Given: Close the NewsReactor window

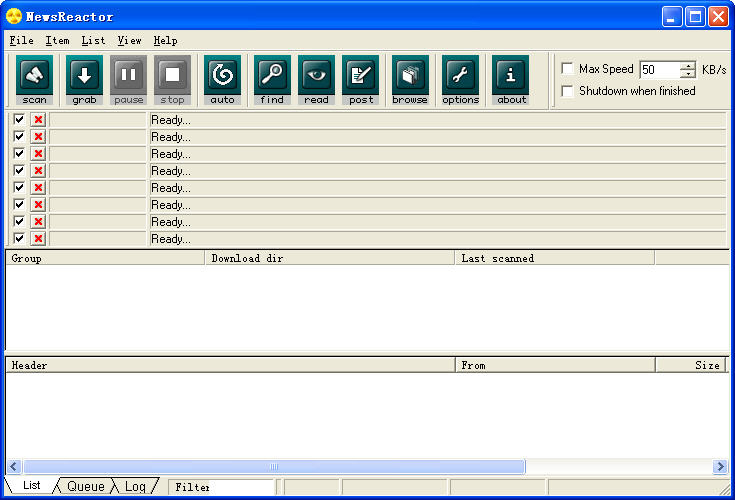Looking at the screenshot, I should pyautogui.click(x=718, y=17).
